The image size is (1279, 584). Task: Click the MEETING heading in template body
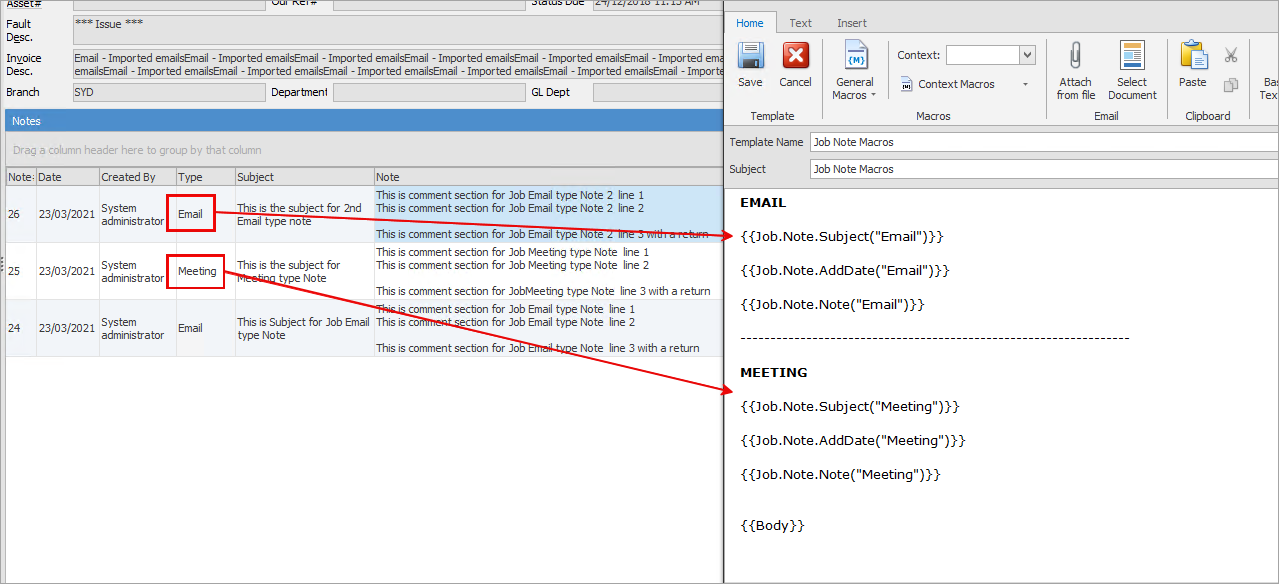tap(774, 373)
